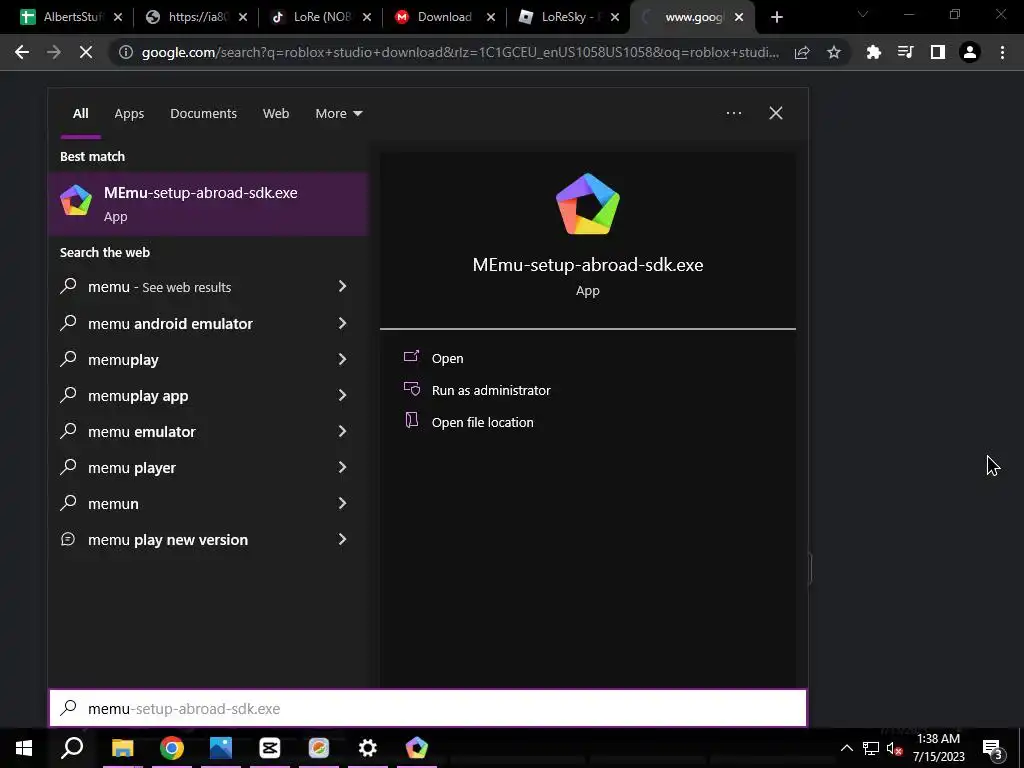The height and width of the screenshot is (768, 1024).
Task: Click the site information icon in the address bar
Action: (125, 52)
